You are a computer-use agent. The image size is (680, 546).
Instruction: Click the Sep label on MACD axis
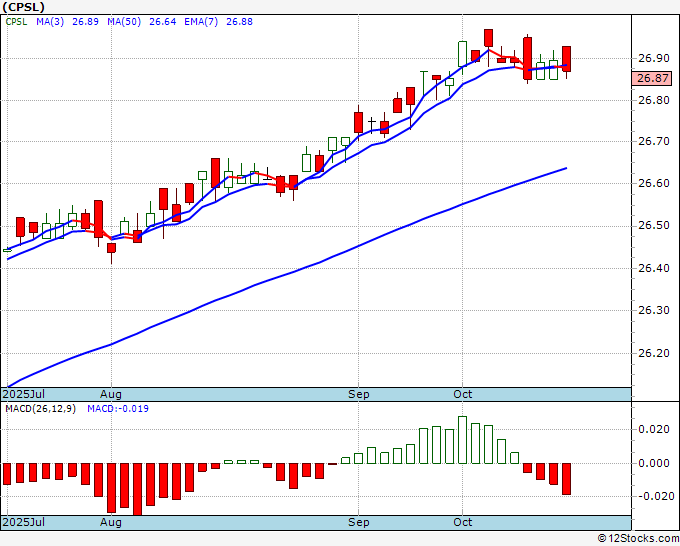pyautogui.click(x=359, y=522)
